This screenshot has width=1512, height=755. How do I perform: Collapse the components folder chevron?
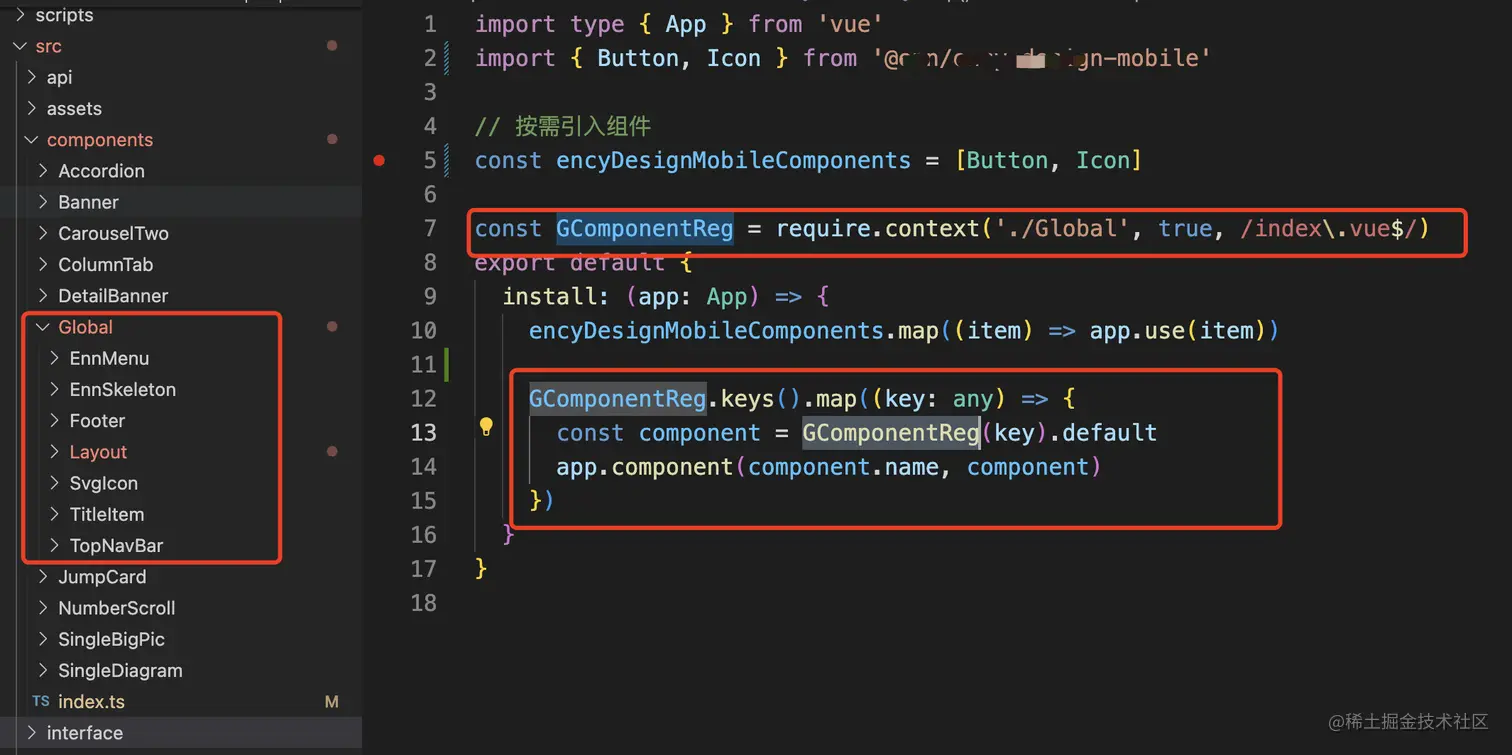tap(32, 140)
